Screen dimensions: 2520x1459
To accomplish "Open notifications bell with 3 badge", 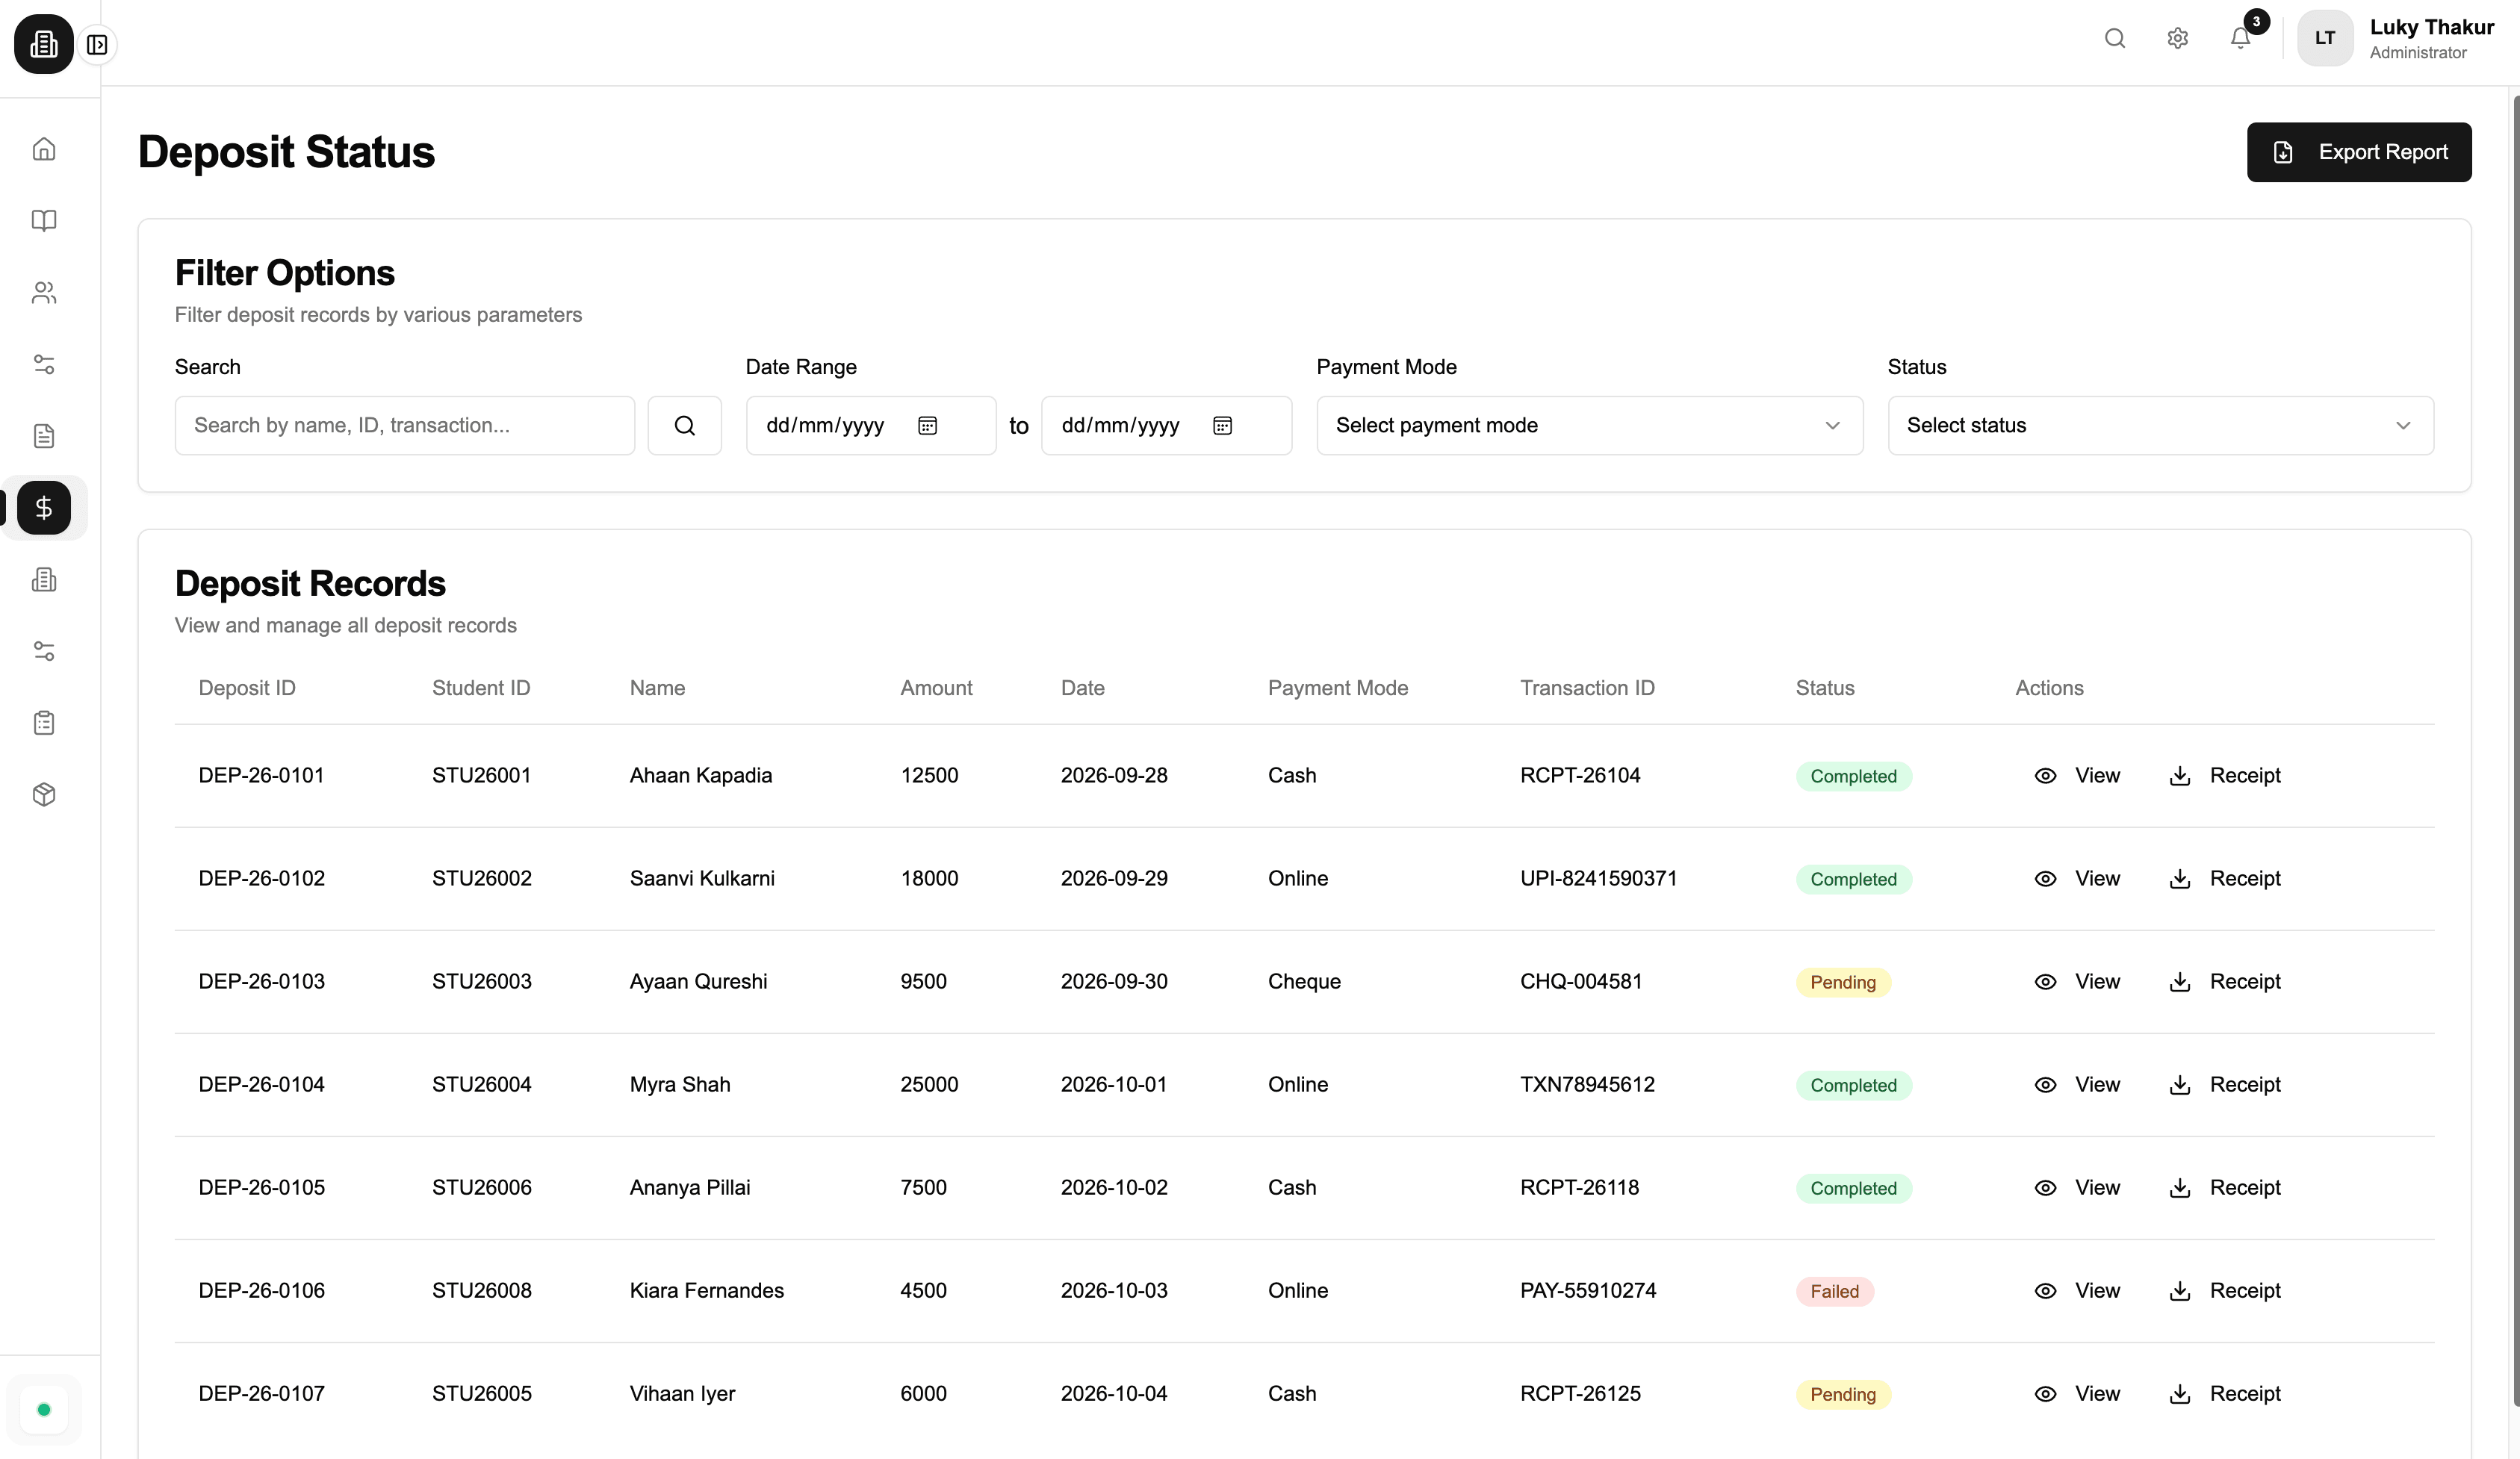I will (2241, 38).
